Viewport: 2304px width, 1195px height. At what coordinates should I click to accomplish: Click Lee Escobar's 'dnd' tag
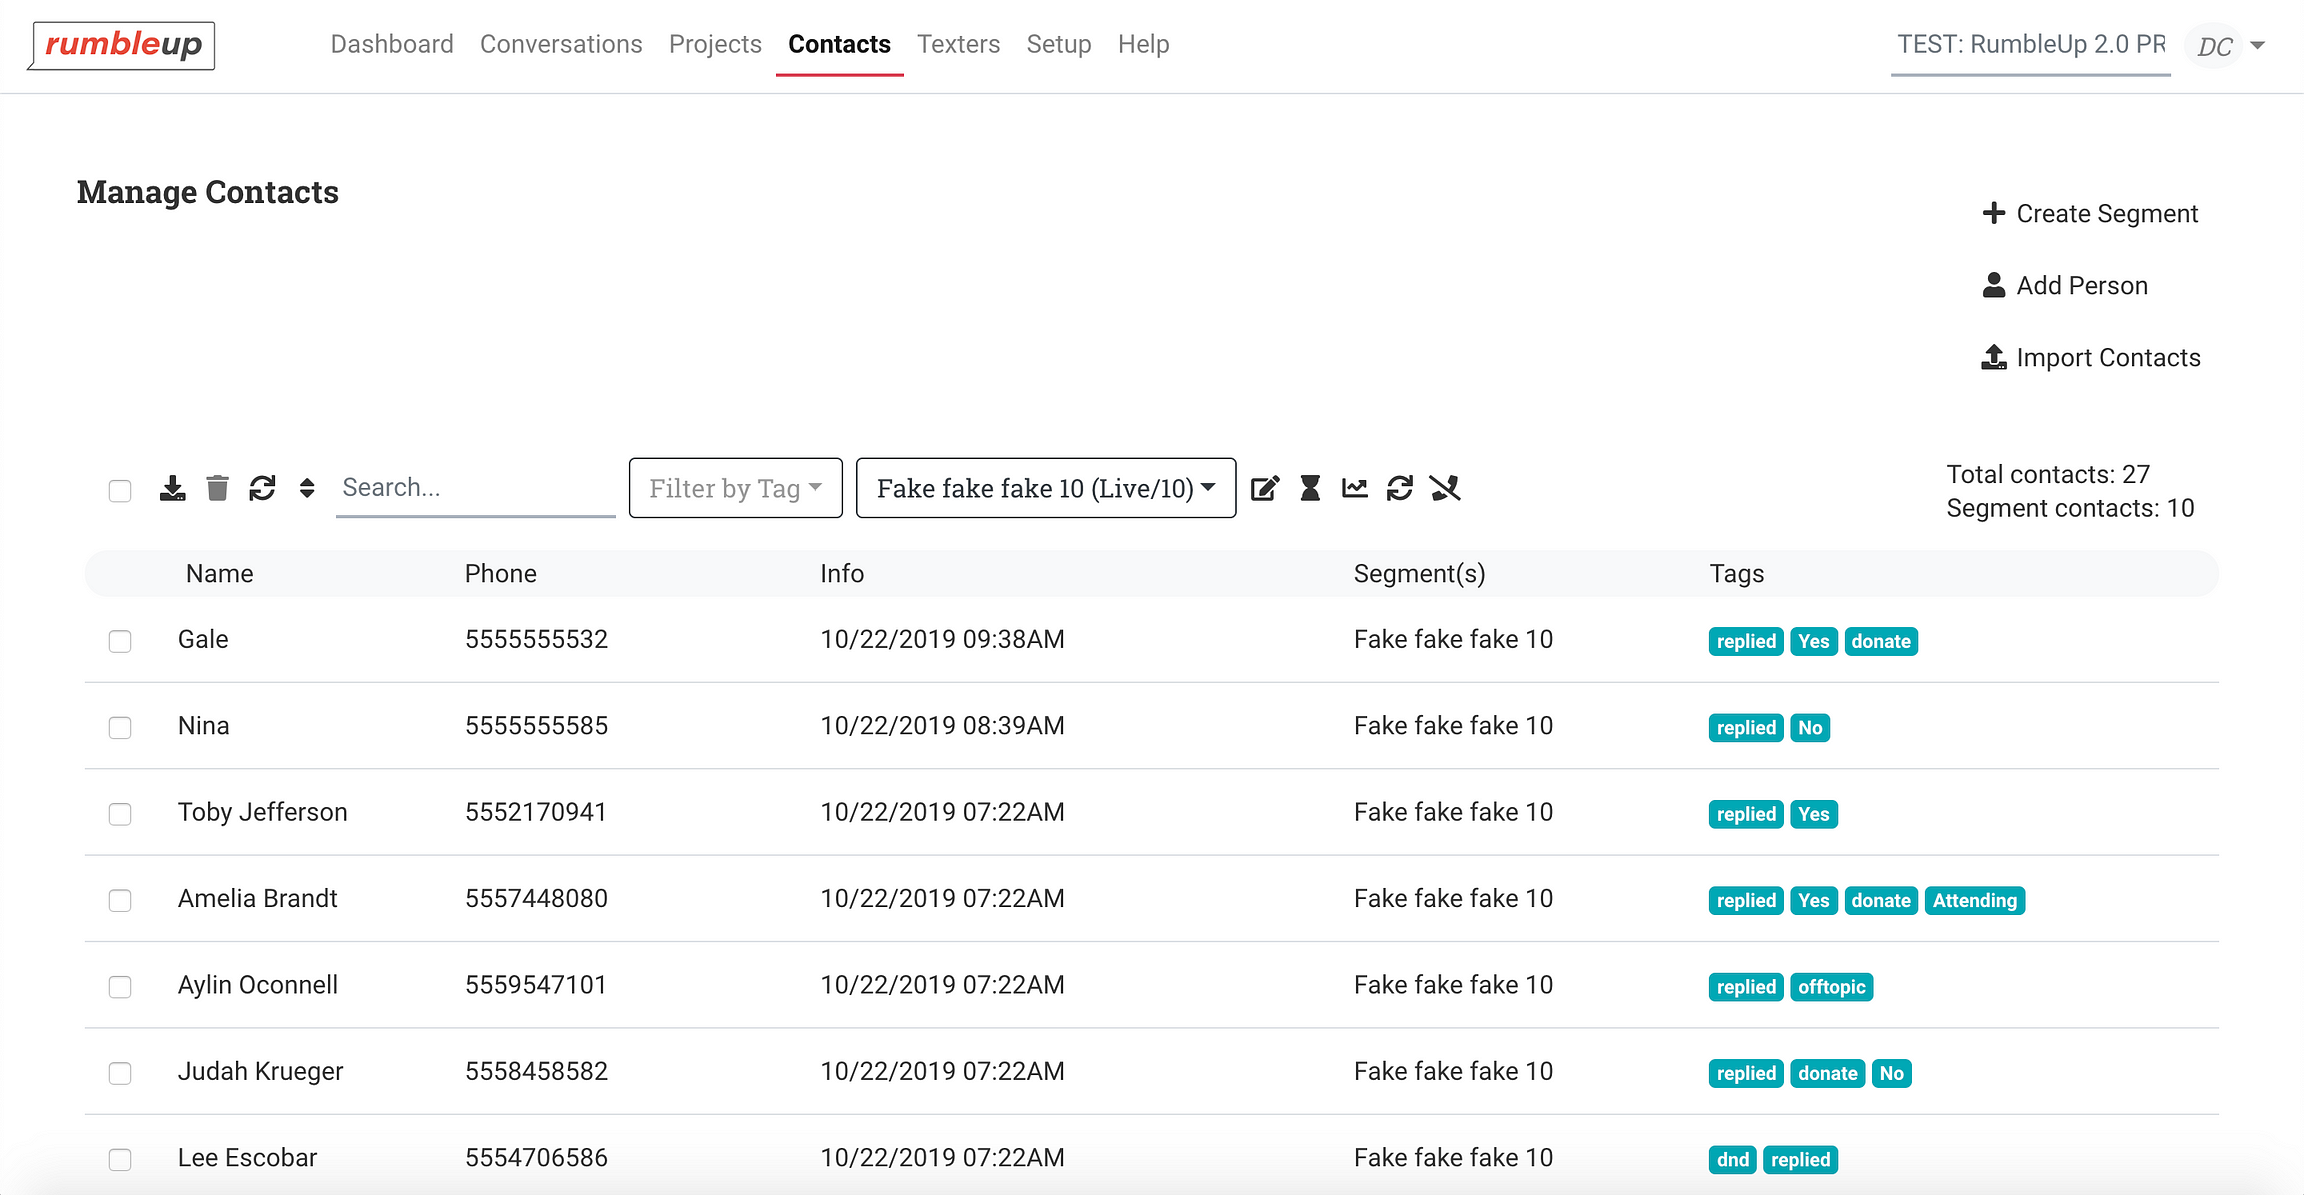tap(1732, 1159)
